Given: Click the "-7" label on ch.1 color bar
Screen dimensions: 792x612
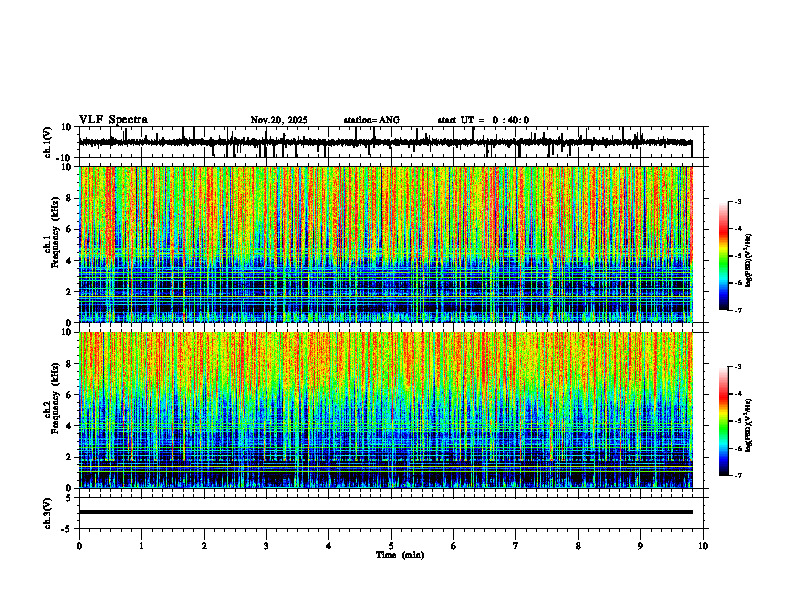Looking at the screenshot, I should 738,310.
